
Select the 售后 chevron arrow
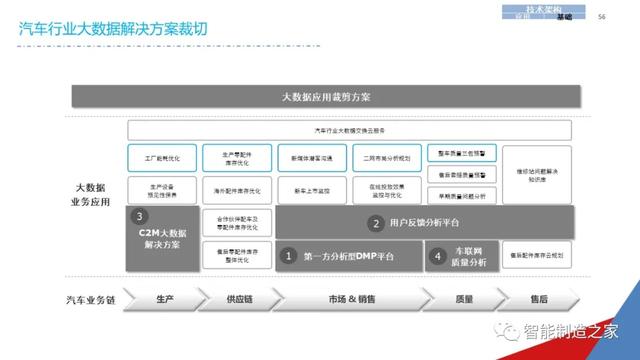[x=539, y=299]
